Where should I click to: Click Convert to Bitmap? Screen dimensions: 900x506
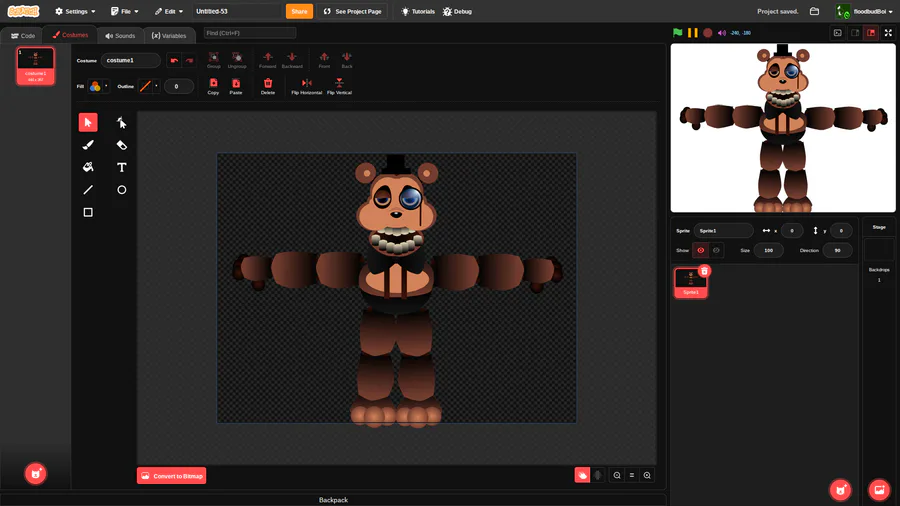(x=172, y=476)
